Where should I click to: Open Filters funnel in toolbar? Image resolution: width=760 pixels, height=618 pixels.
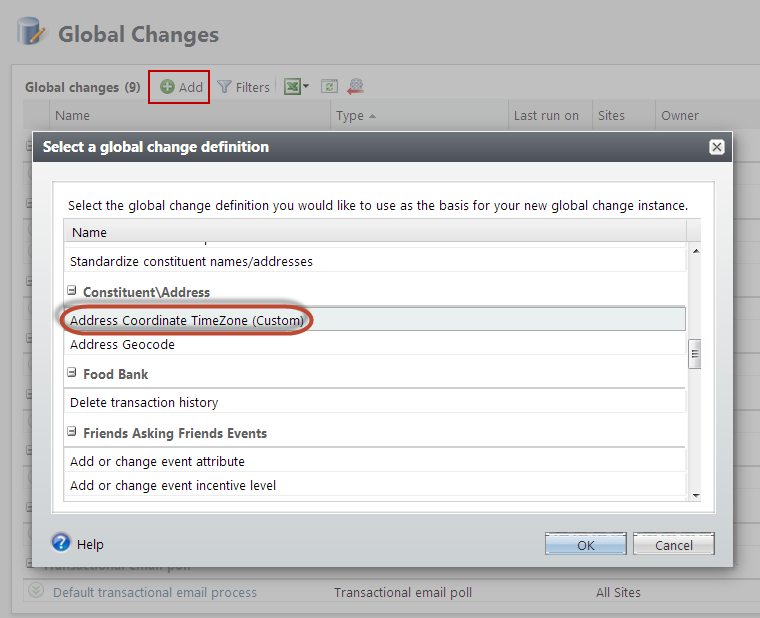225,87
